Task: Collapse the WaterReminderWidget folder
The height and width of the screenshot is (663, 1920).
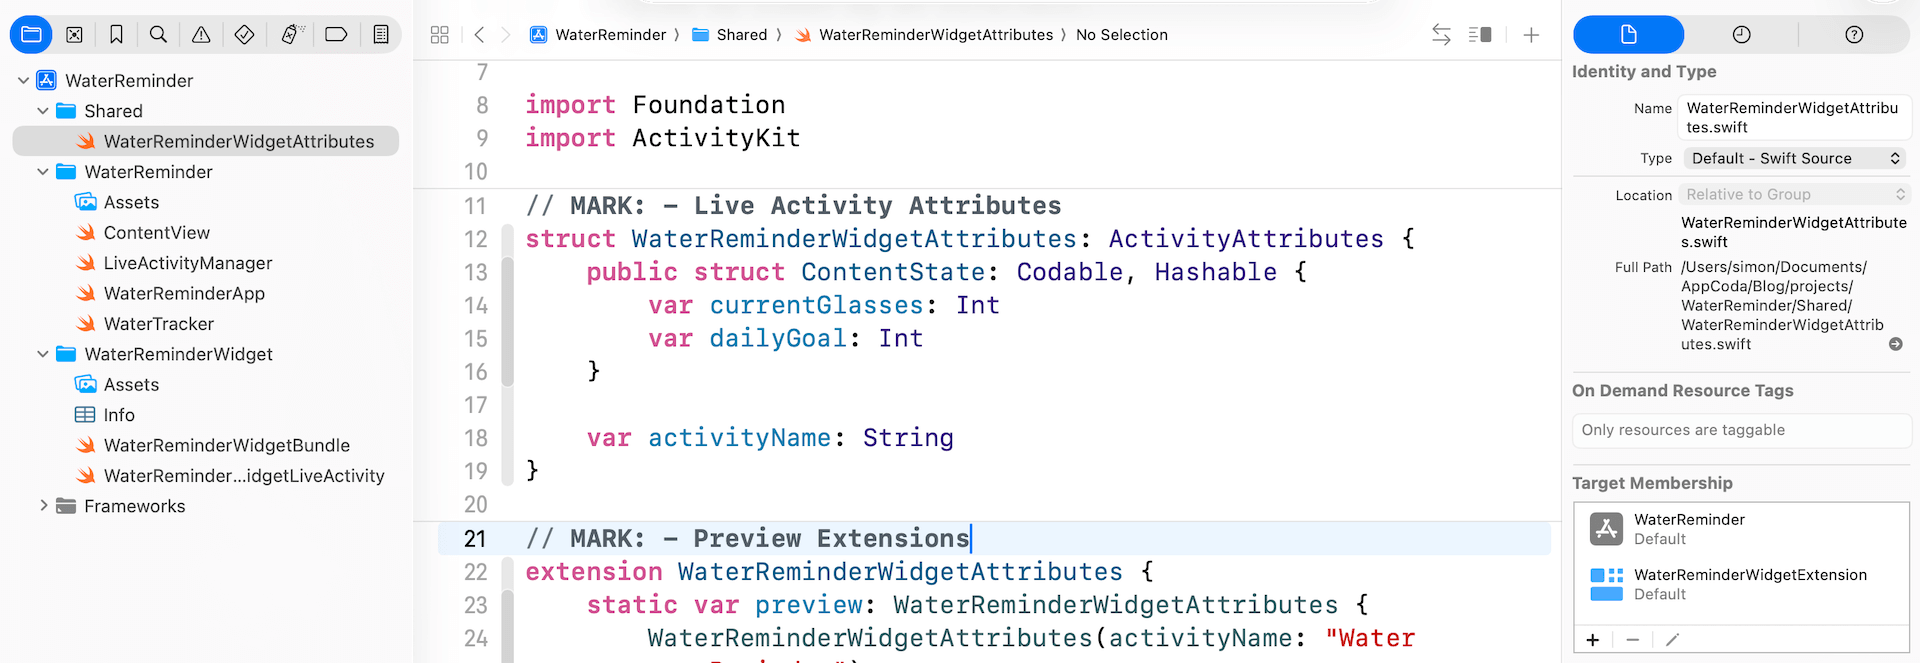Action: [x=43, y=354]
